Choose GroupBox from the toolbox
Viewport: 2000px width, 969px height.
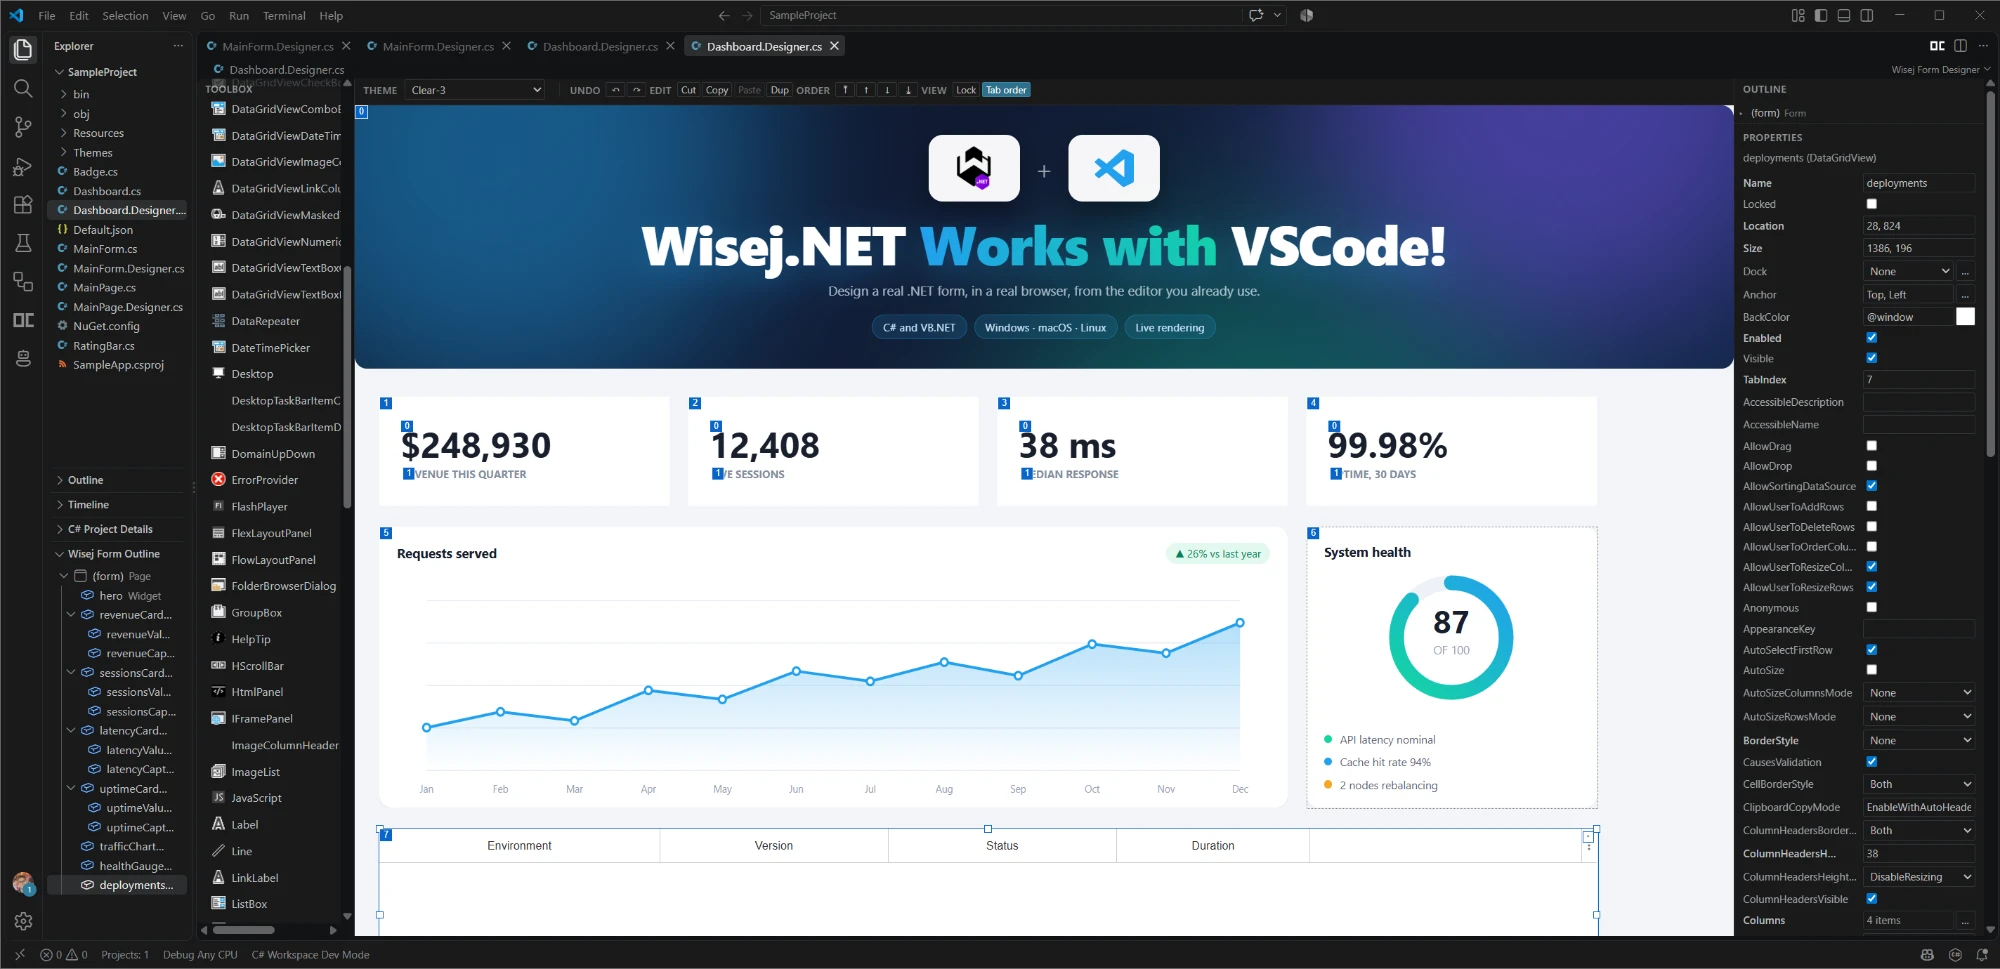coord(257,613)
